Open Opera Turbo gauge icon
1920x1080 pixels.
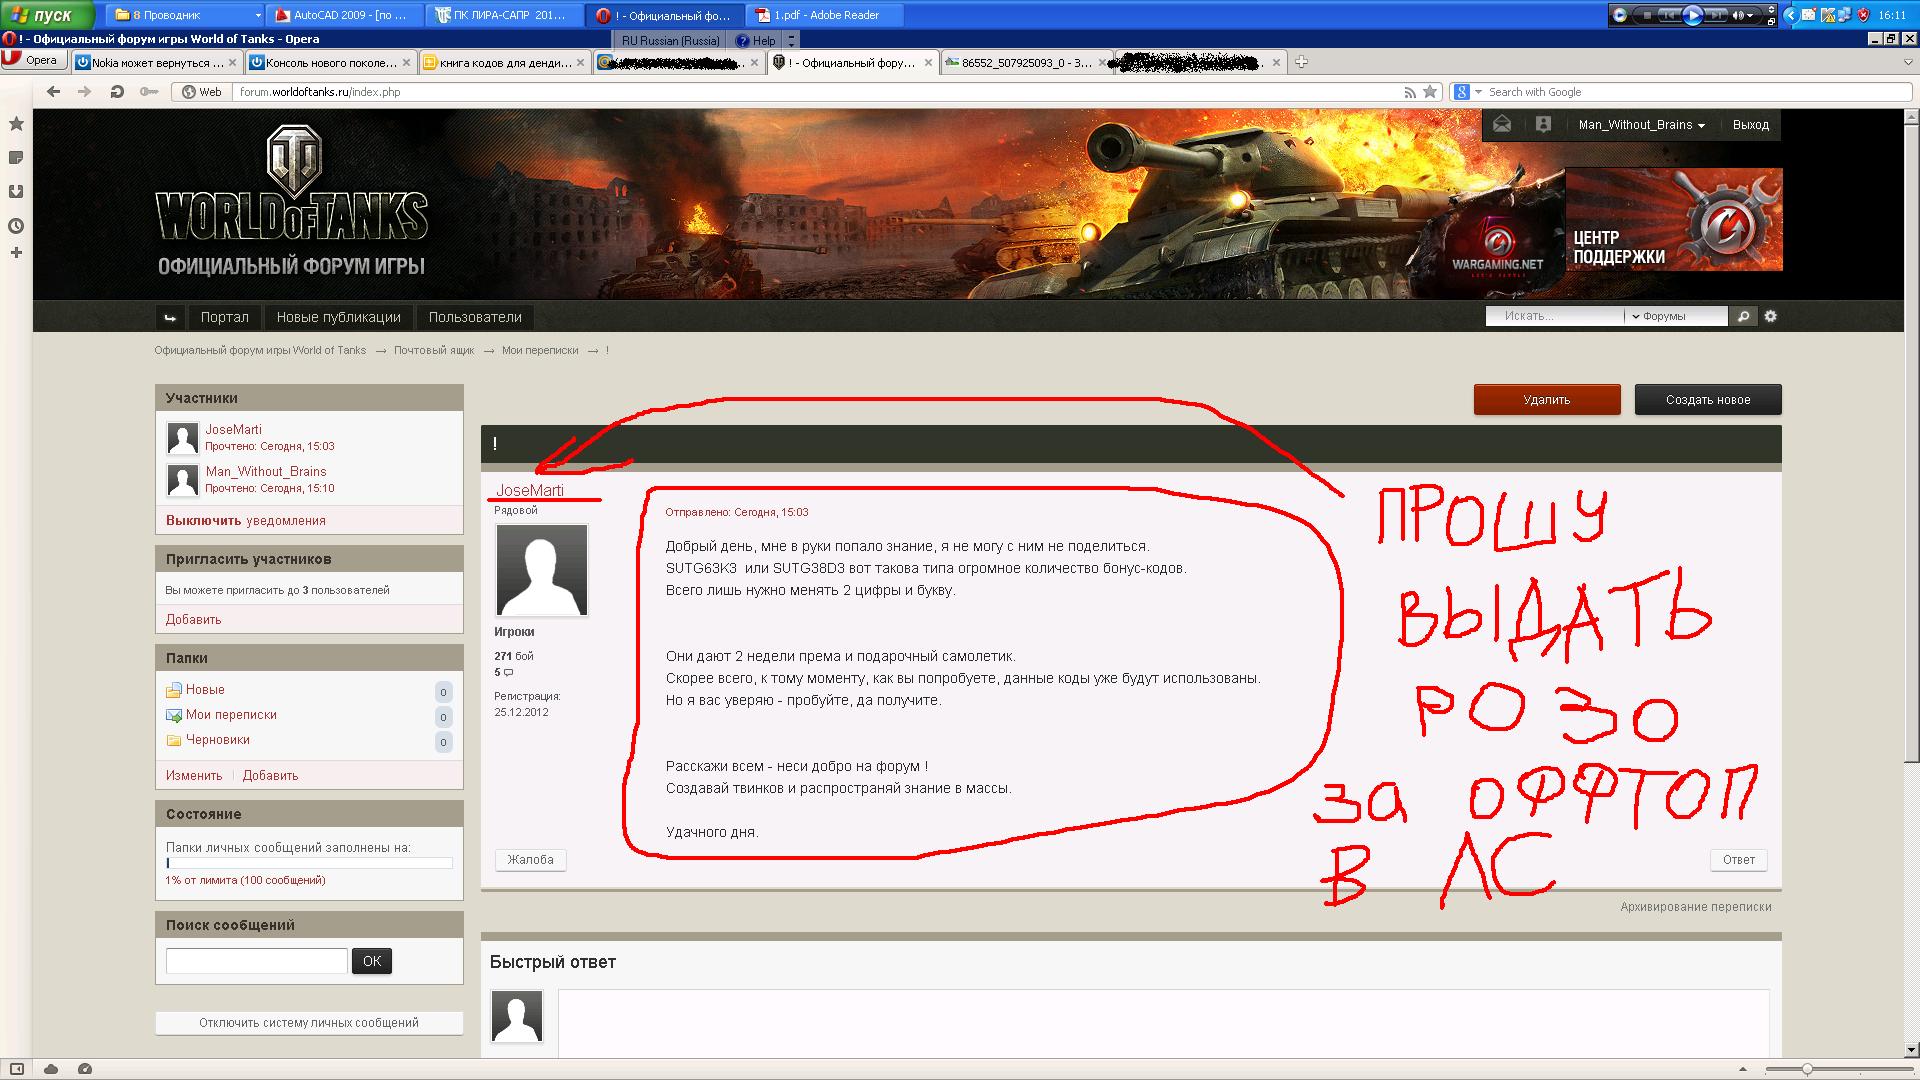pos(85,1069)
